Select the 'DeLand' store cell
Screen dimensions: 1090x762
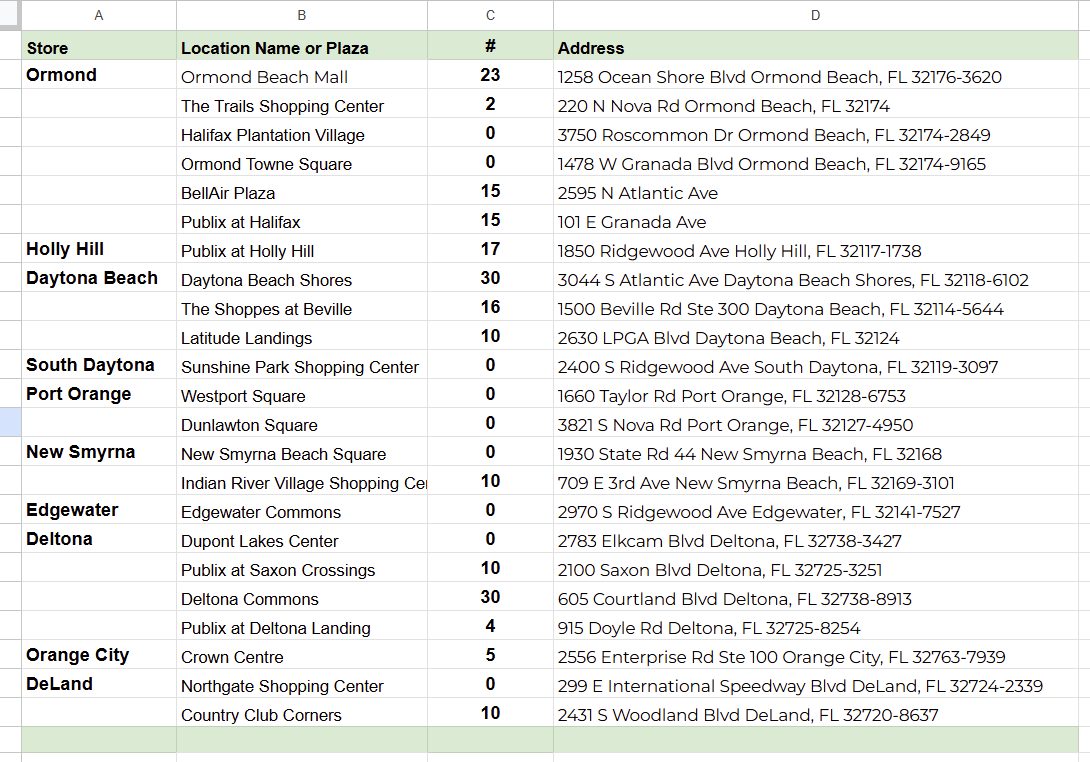pos(99,683)
